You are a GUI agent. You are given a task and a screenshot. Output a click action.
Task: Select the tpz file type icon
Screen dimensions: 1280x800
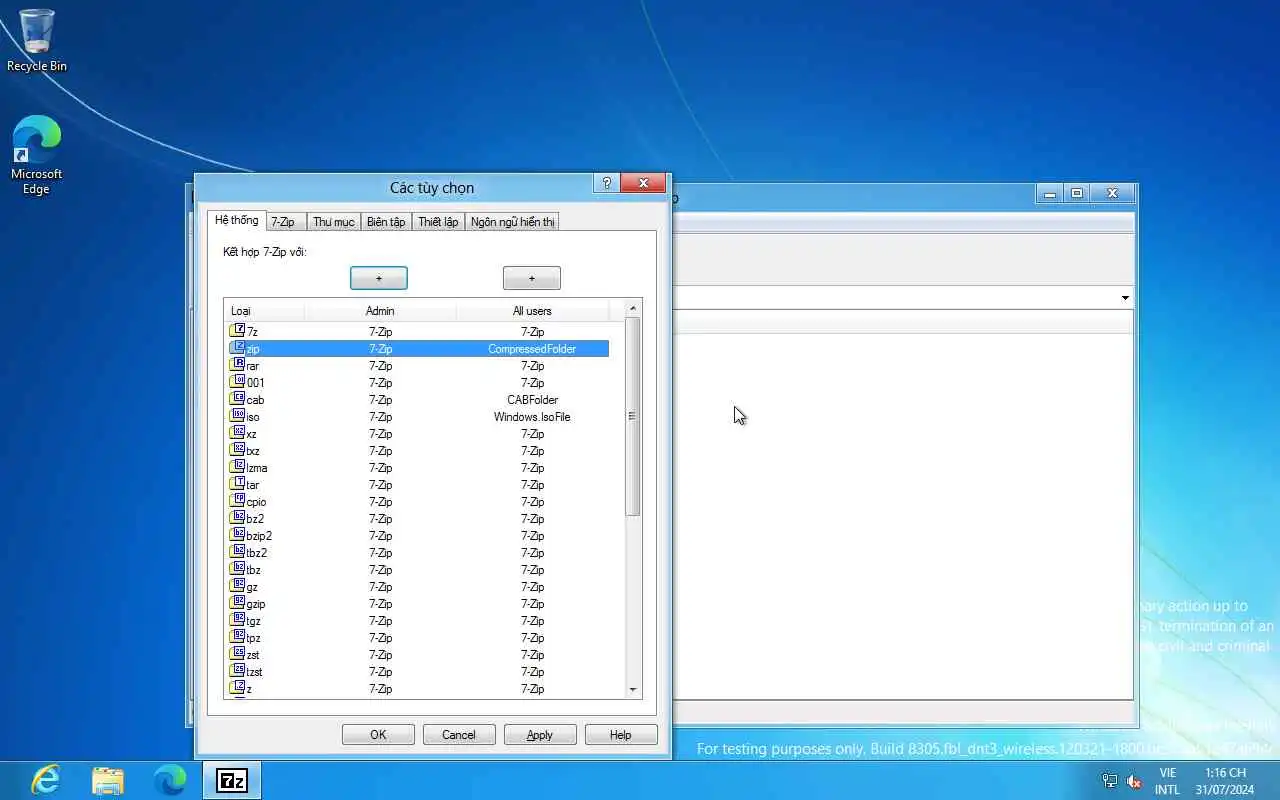coord(238,637)
